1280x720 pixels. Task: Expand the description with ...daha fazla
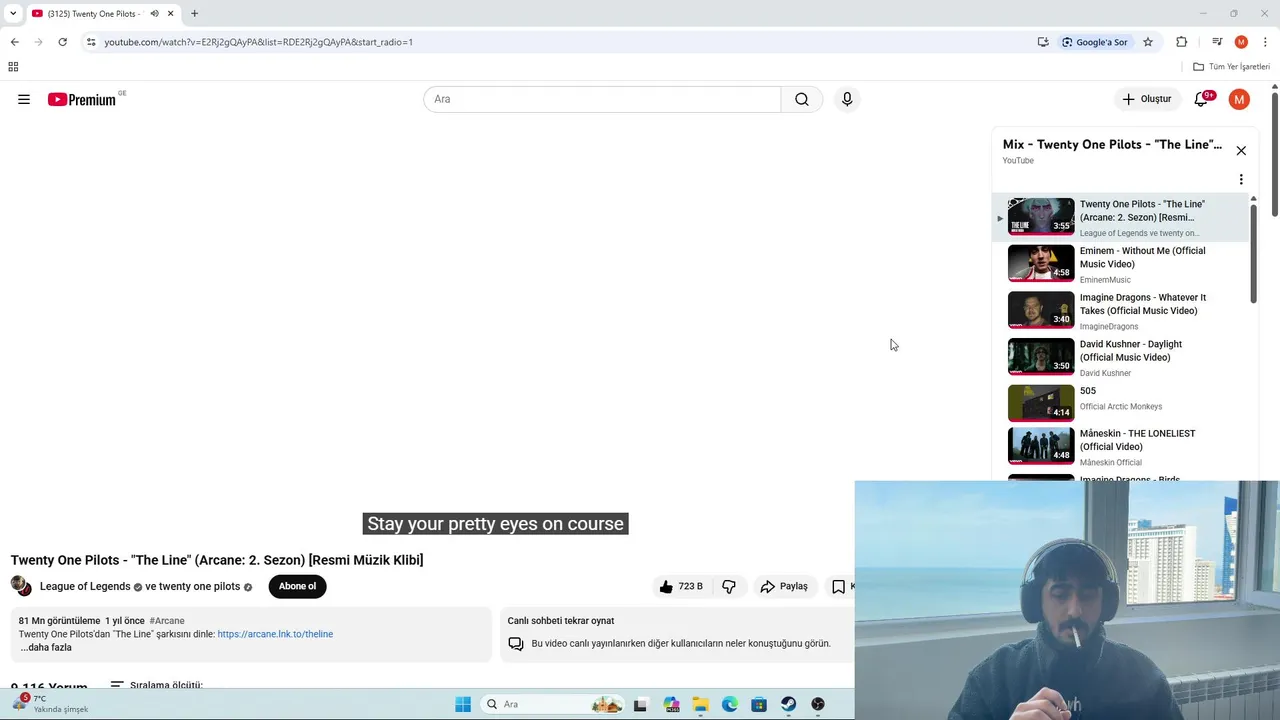46,648
